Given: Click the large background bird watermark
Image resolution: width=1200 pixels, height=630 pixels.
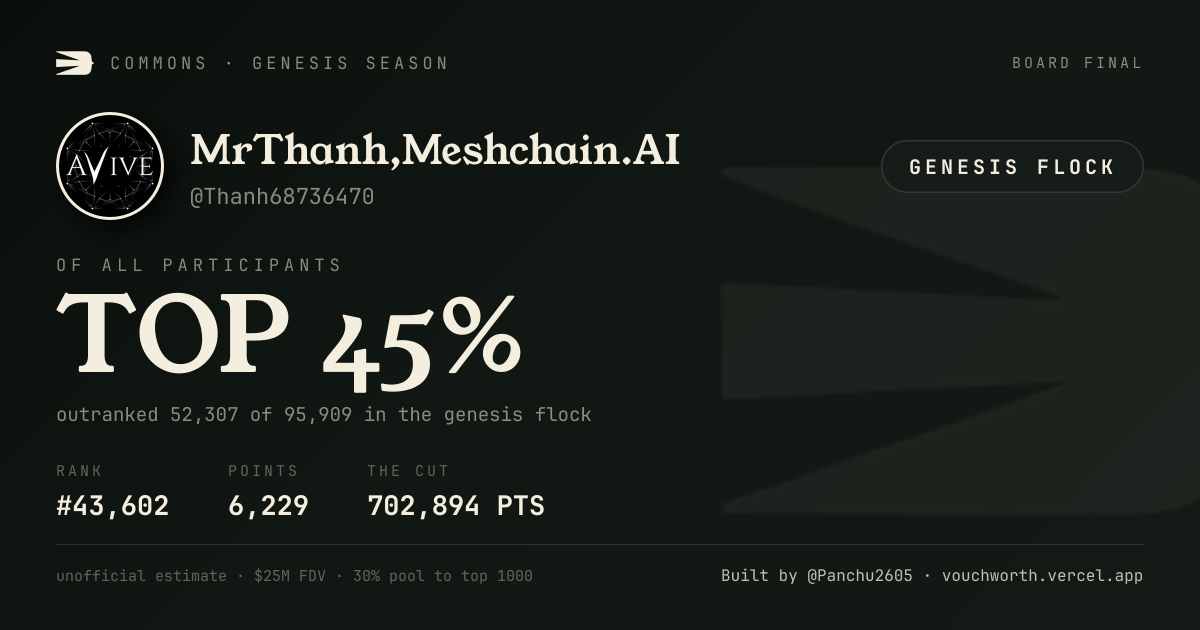Looking at the screenshot, I should coord(960,340).
